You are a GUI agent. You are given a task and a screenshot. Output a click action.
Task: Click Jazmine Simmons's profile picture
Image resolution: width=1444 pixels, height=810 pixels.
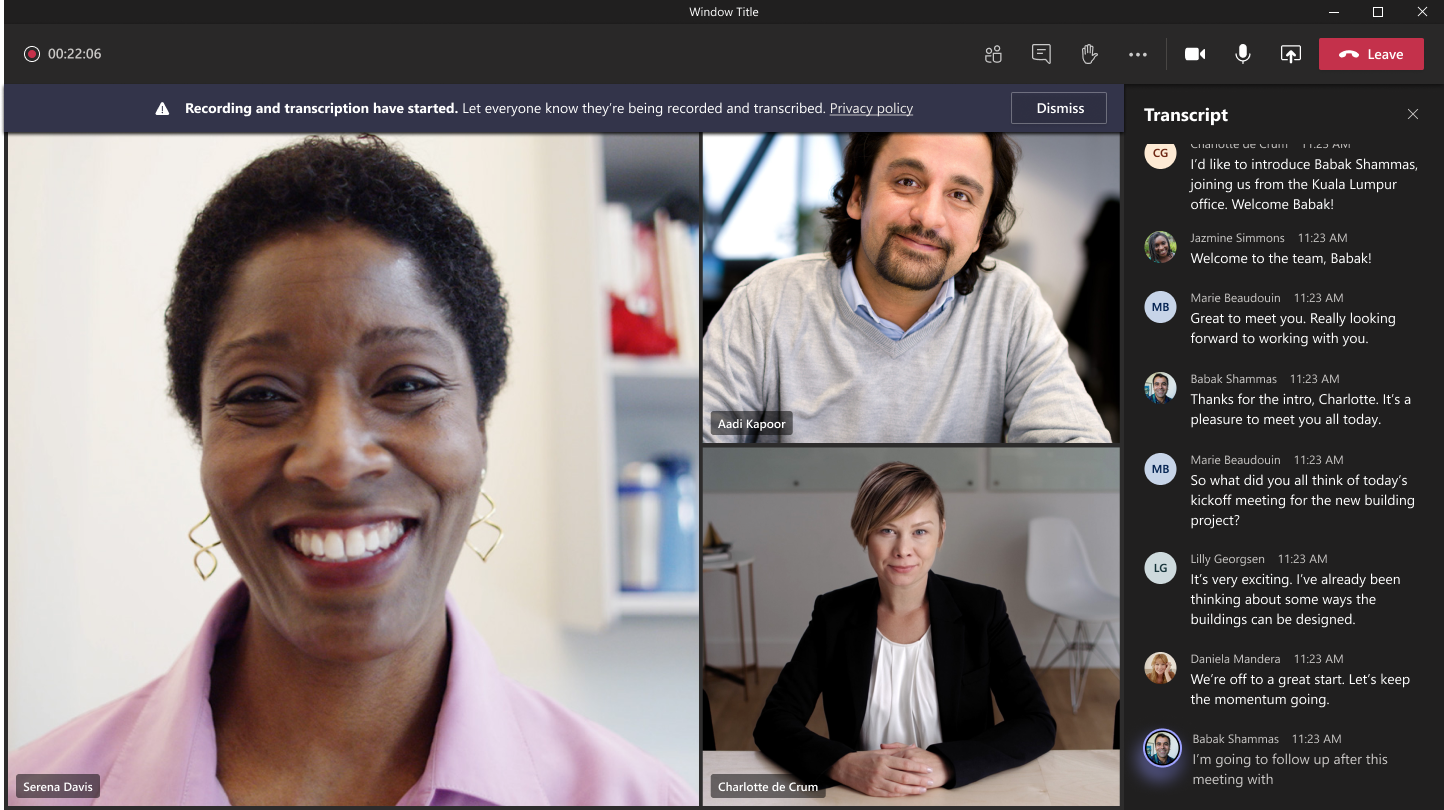click(x=1160, y=247)
